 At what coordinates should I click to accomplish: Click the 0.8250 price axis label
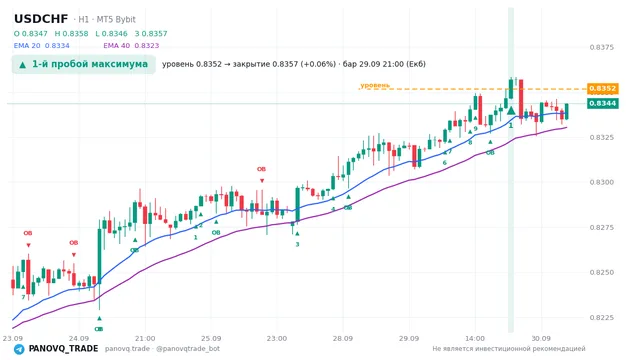(x=602, y=273)
